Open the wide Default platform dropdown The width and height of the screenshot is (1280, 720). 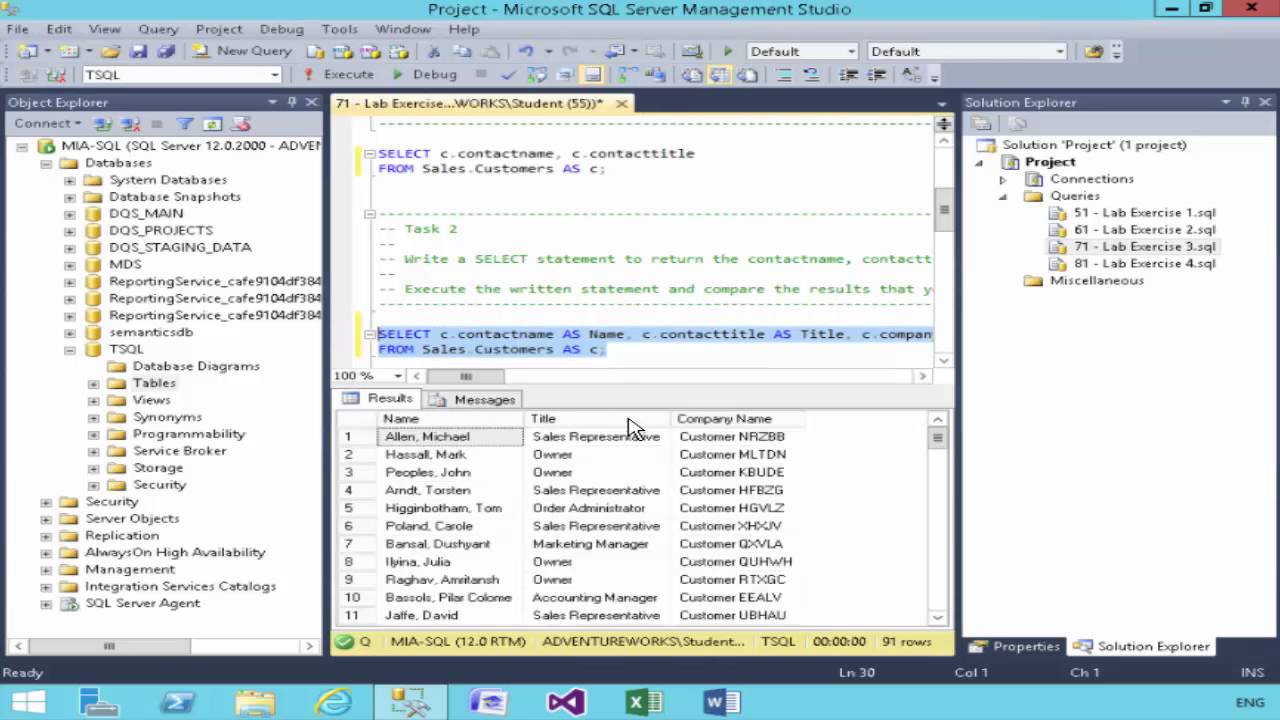(x=1060, y=51)
